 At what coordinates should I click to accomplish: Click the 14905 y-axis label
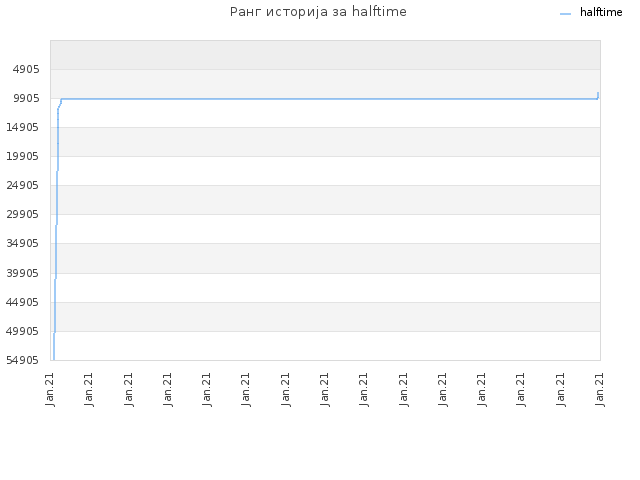click(22, 127)
